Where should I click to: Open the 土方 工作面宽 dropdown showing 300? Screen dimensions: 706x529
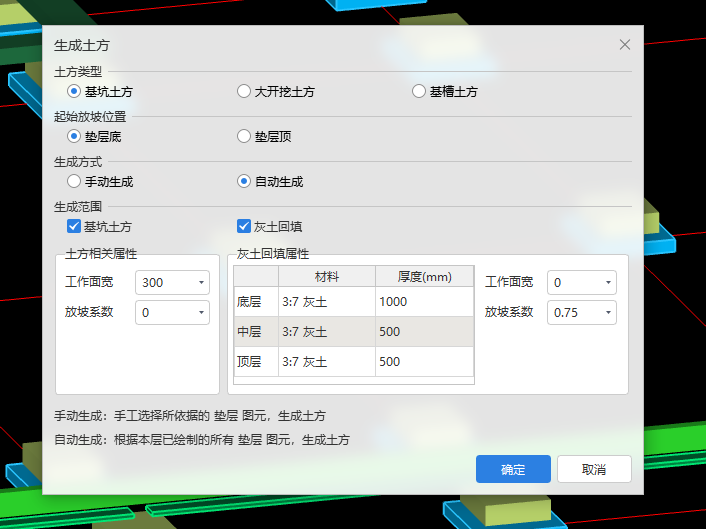[172, 282]
